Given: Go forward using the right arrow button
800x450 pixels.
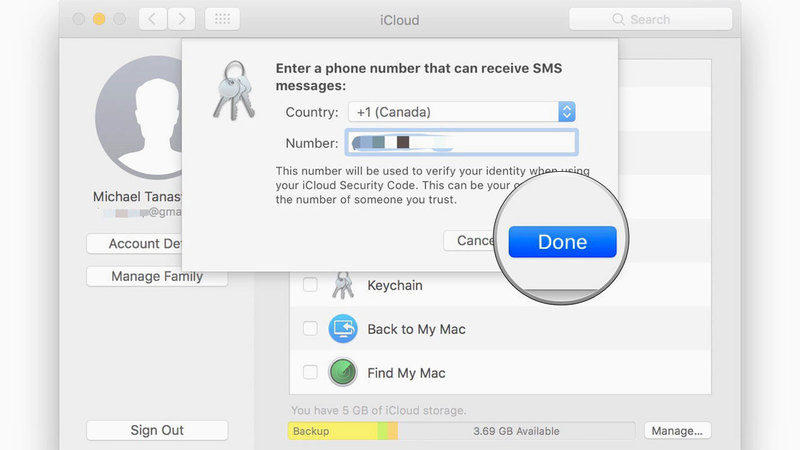Looking at the screenshot, I should click(181, 19).
